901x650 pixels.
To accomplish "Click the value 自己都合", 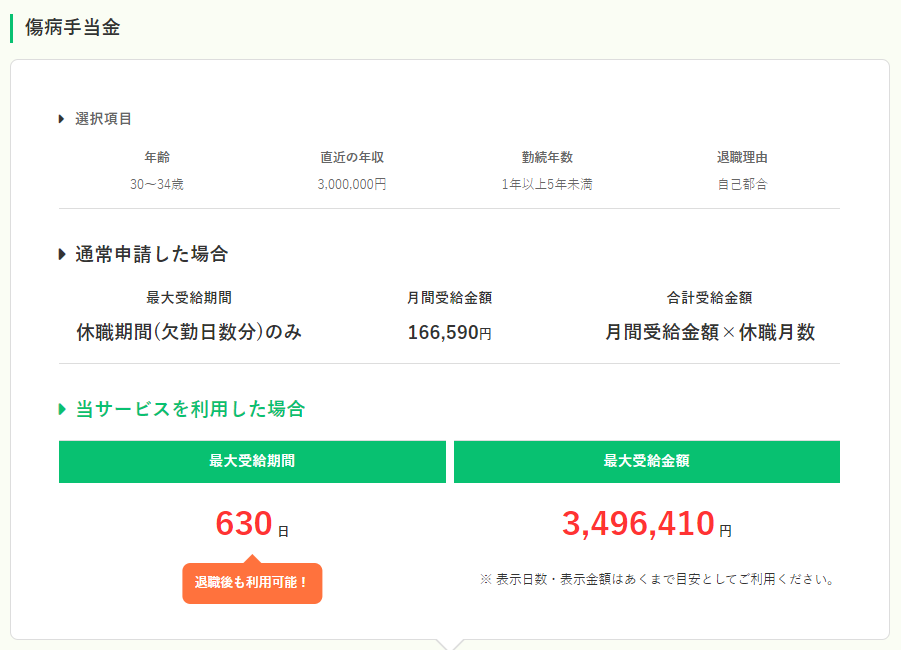I will [x=742, y=184].
